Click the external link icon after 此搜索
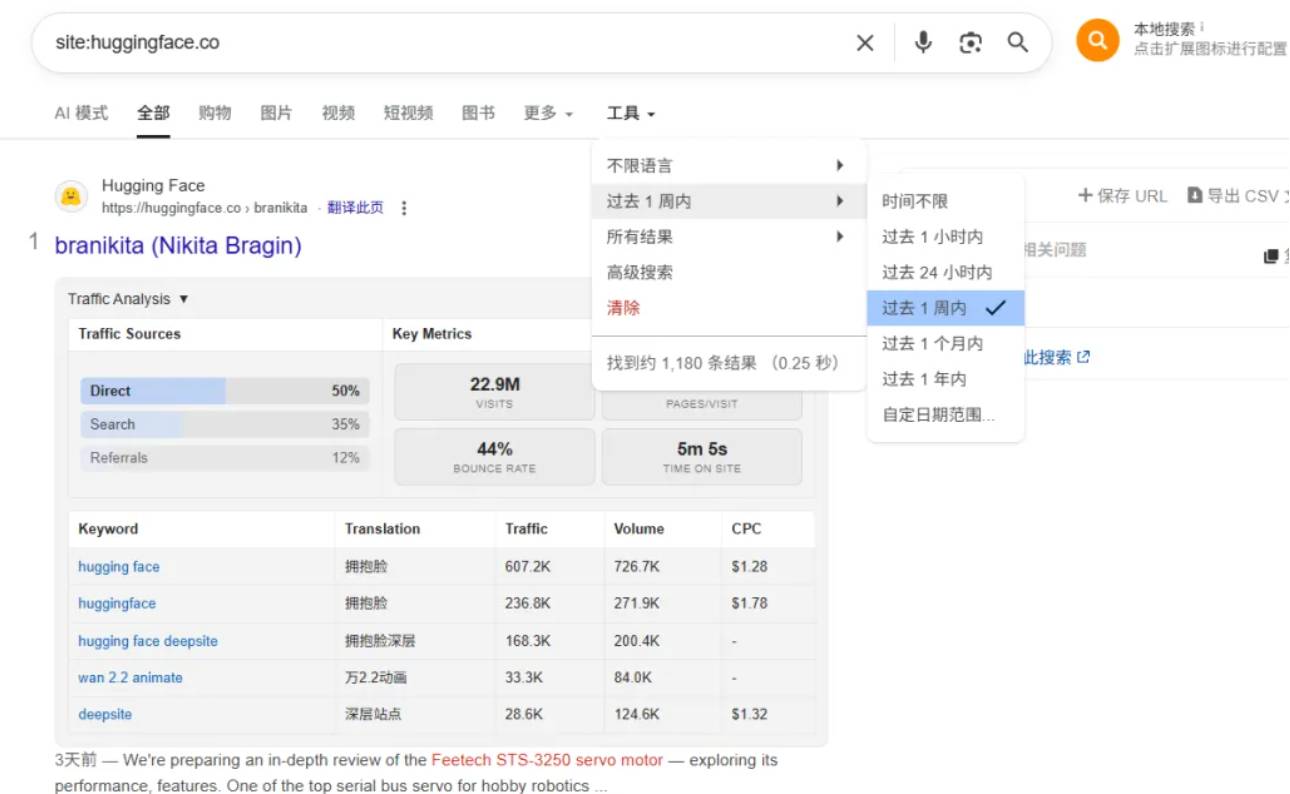The height and width of the screenshot is (794, 1290). click(1083, 357)
